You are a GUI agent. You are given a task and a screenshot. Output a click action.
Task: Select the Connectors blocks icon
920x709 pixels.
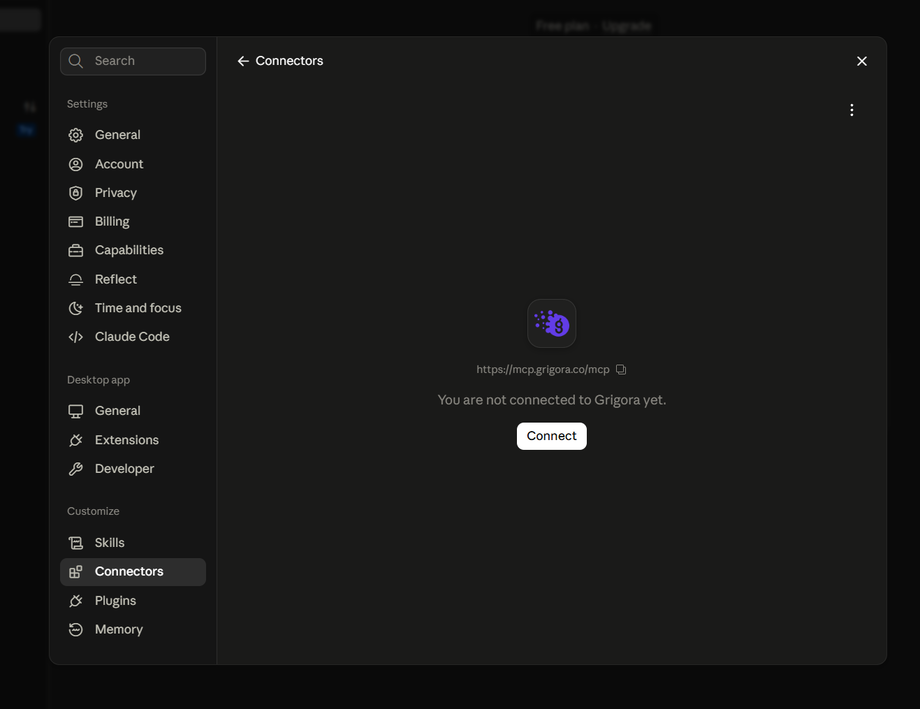tap(76, 572)
